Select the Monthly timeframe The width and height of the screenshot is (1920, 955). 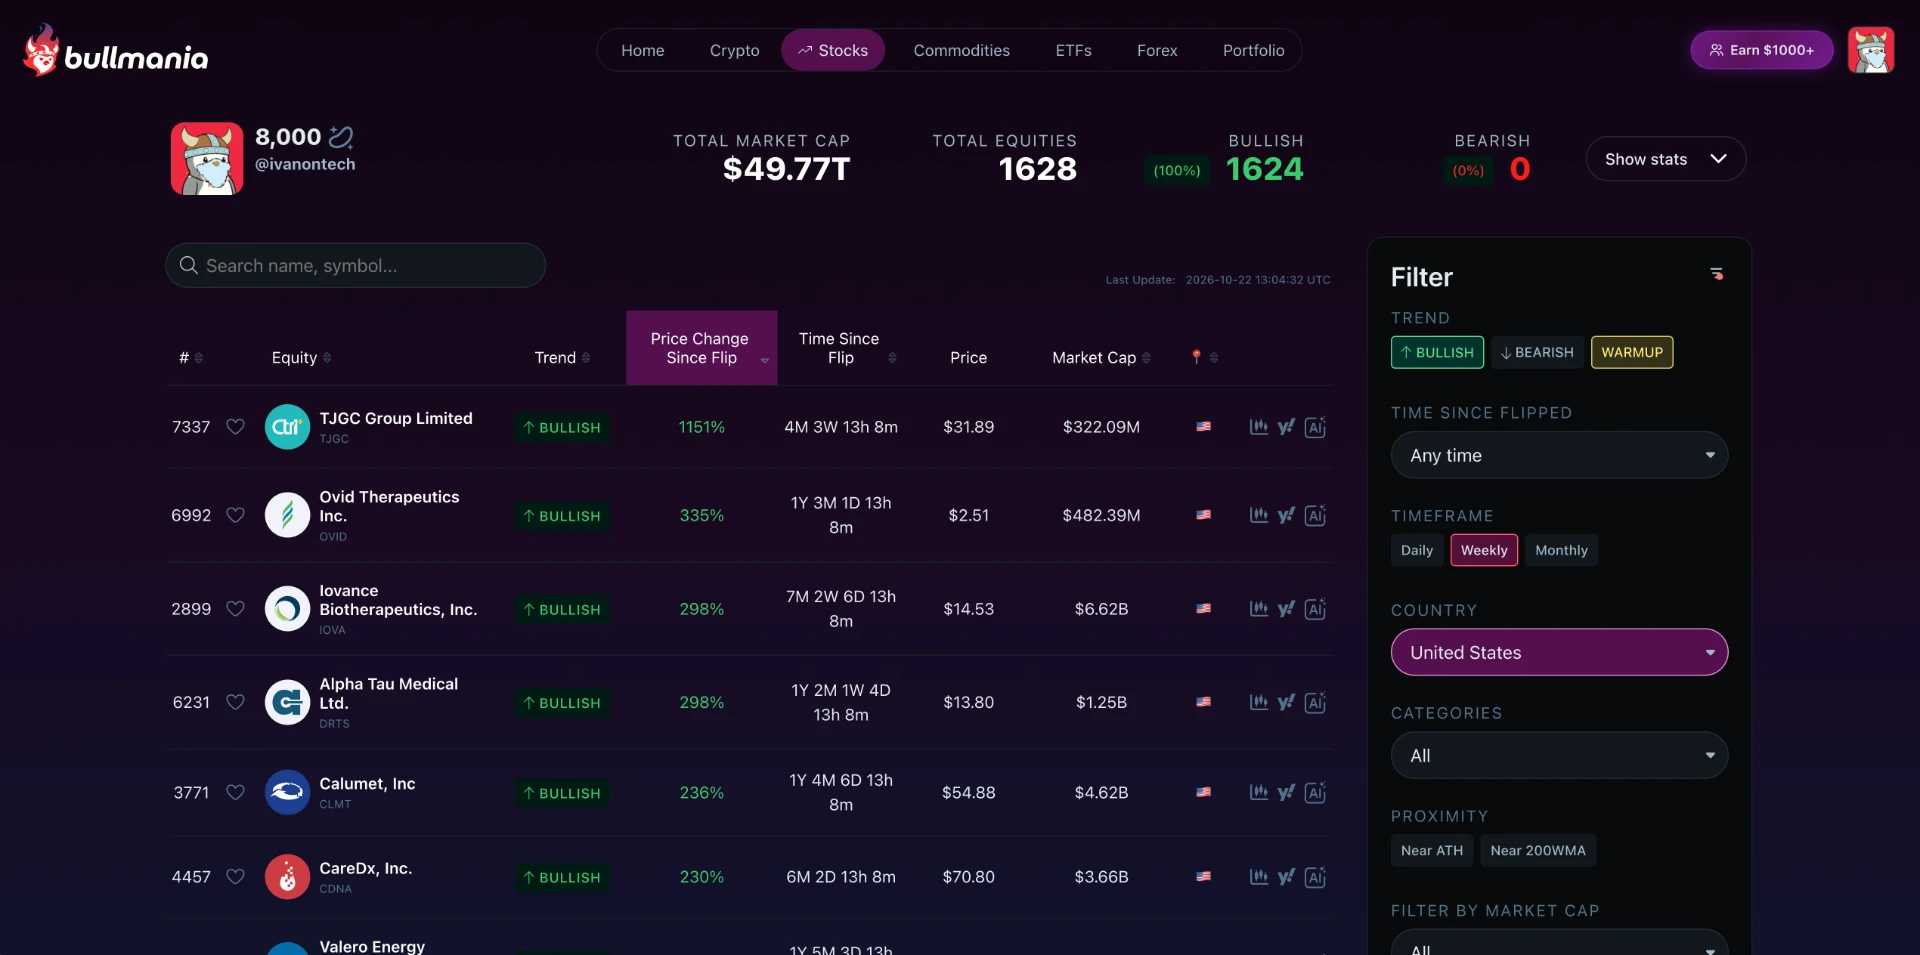1561,550
